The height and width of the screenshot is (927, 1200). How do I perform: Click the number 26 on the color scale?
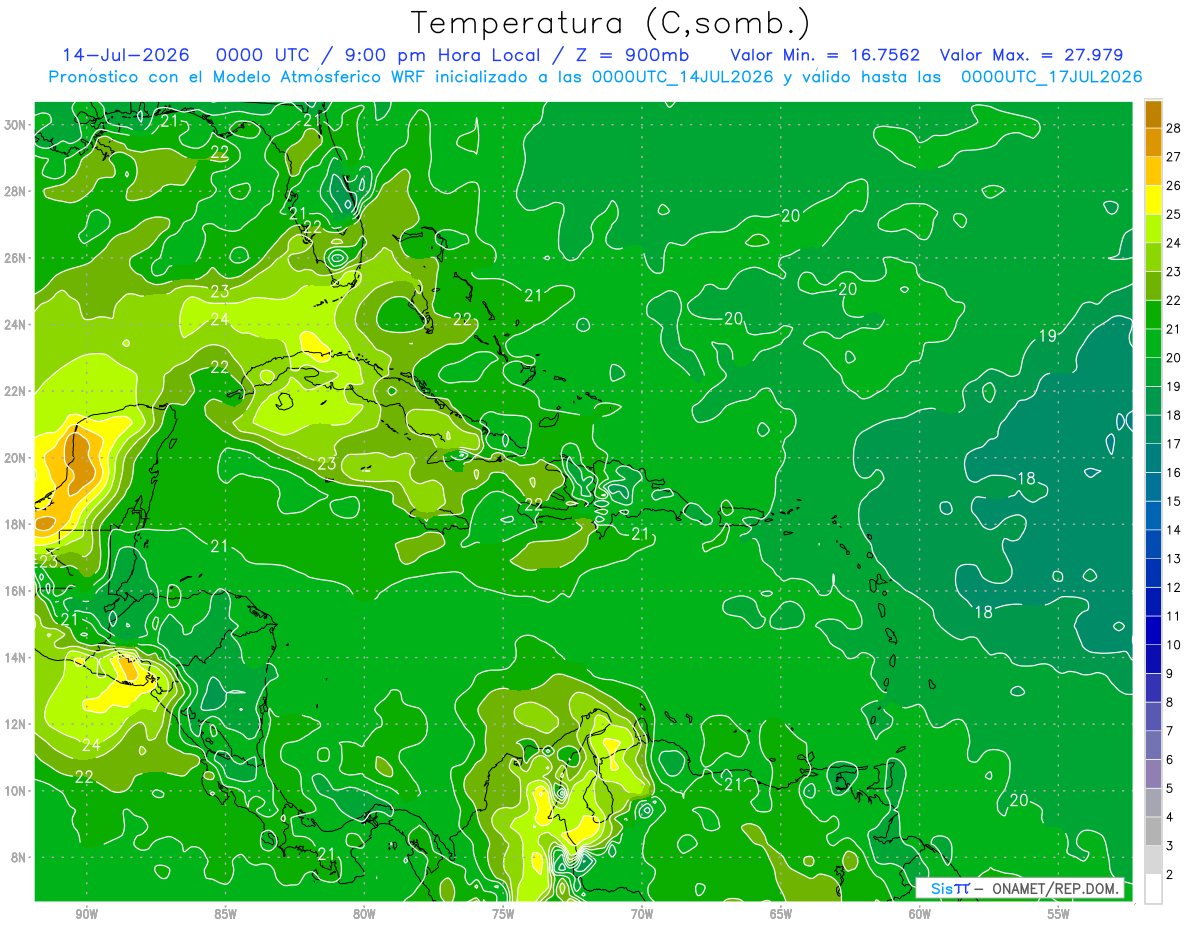(x=1173, y=185)
